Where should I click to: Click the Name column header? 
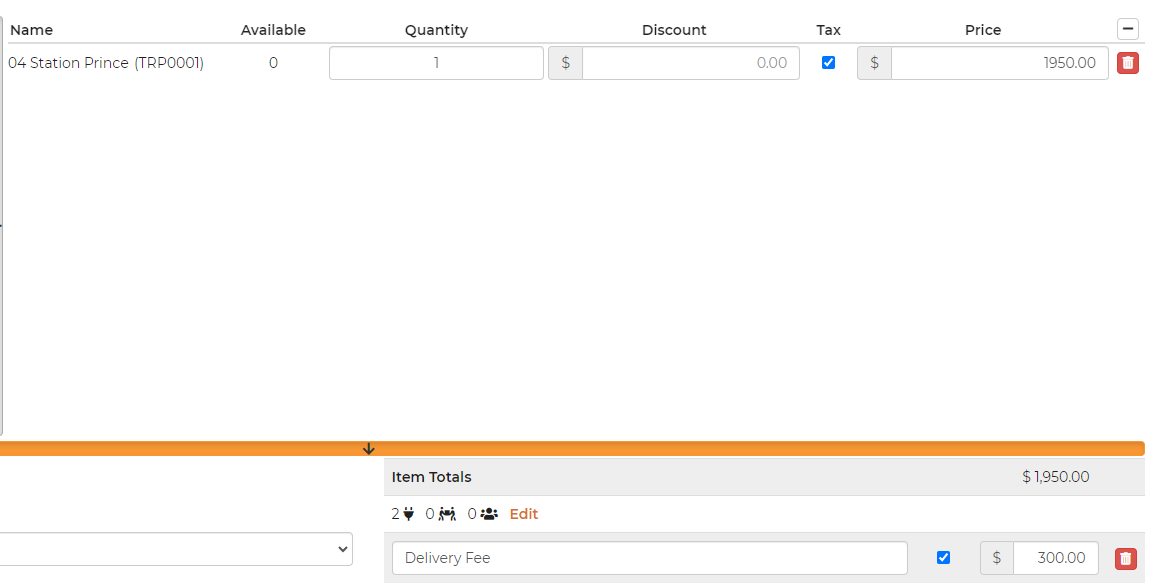tap(31, 30)
